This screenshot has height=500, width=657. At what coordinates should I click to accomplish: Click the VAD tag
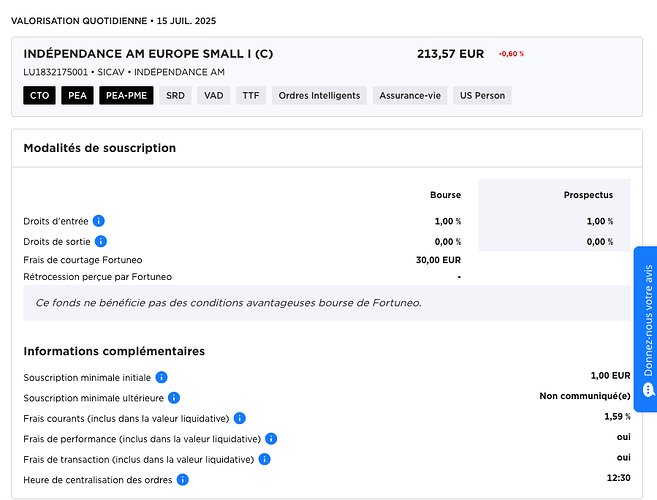click(214, 96)
